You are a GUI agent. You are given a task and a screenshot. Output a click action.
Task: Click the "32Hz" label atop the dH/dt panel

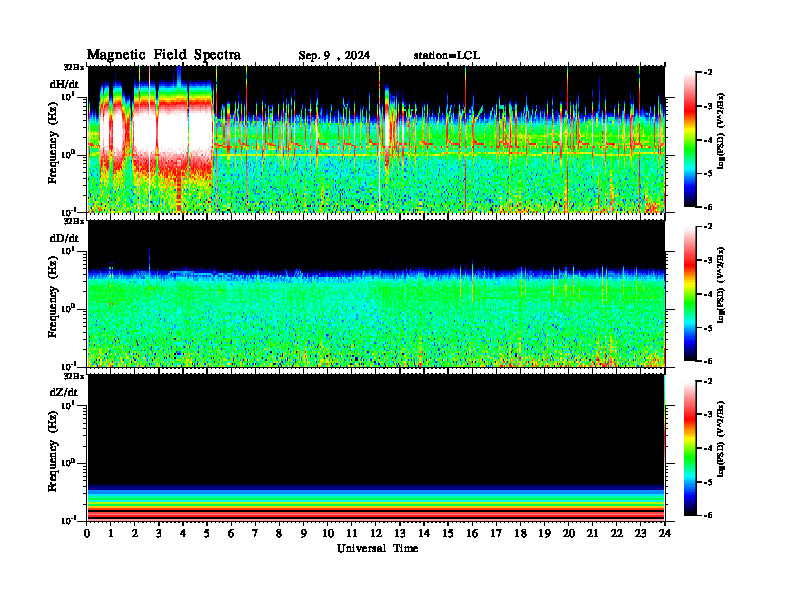pyautogui.click(x=74, y=67)
